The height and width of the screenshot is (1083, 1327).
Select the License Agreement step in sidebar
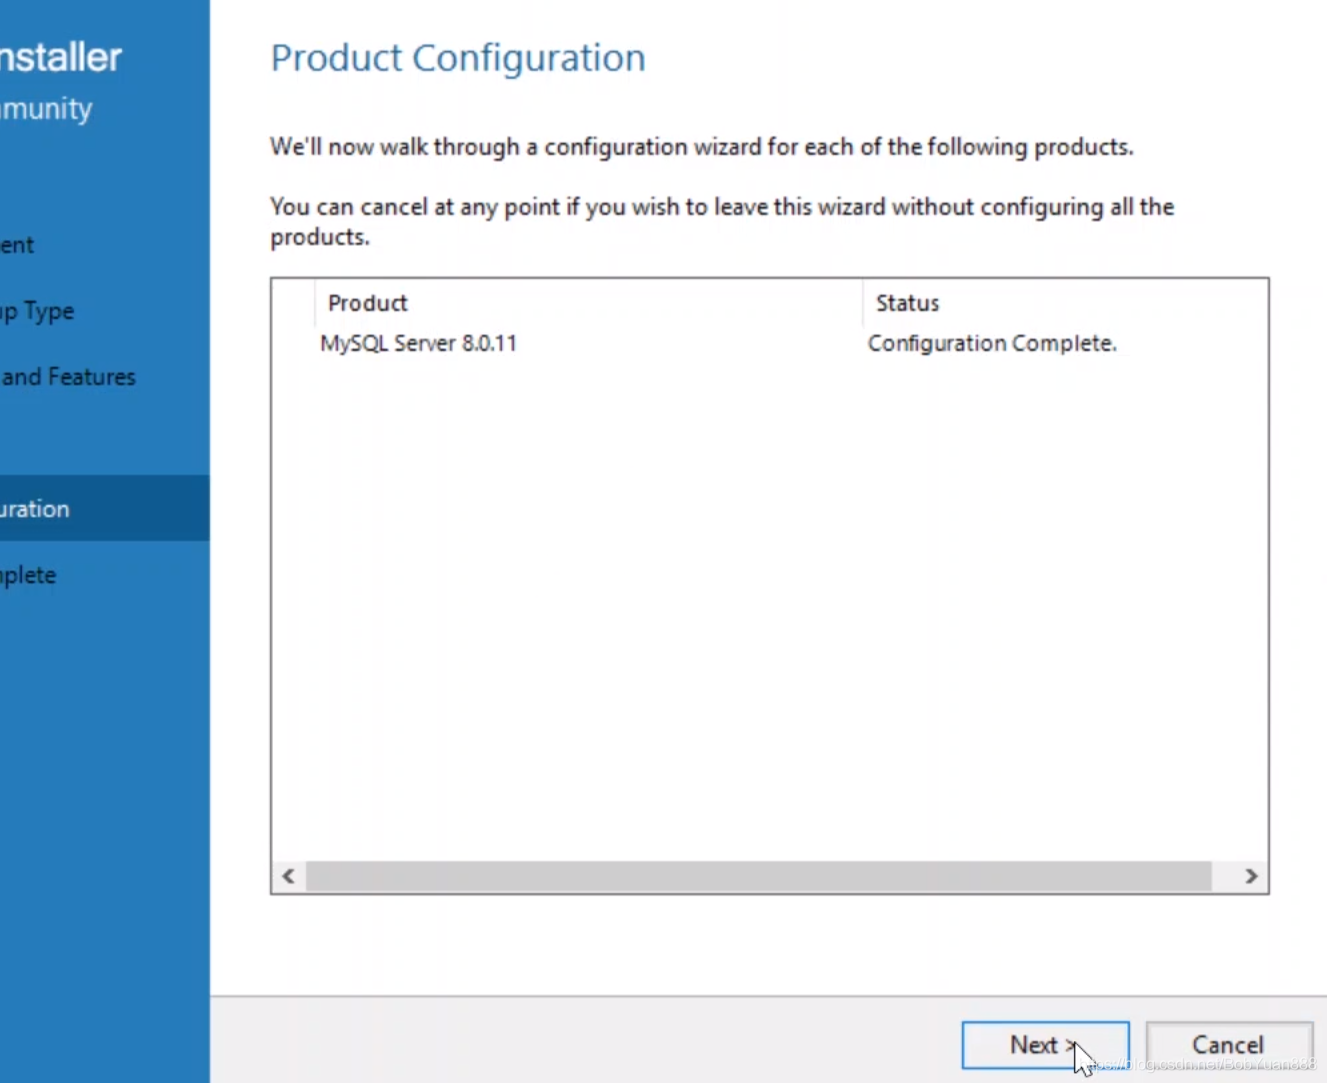click(104, 245)
